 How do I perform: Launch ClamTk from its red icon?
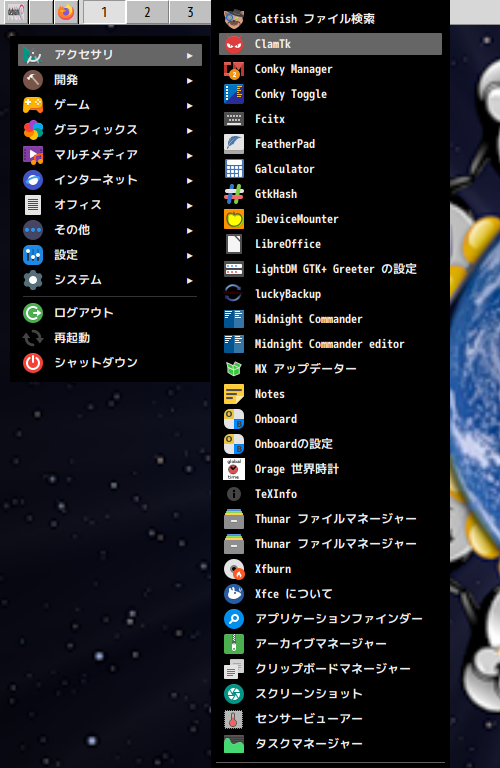click(x=234, y=44)
